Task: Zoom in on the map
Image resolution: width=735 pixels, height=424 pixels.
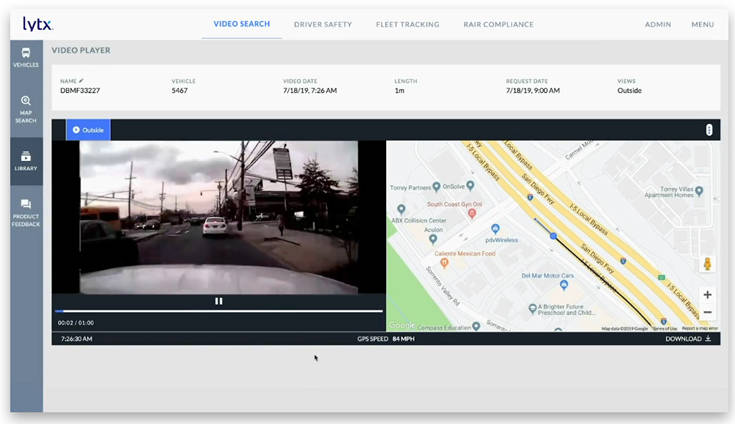Action: (707, 295)
